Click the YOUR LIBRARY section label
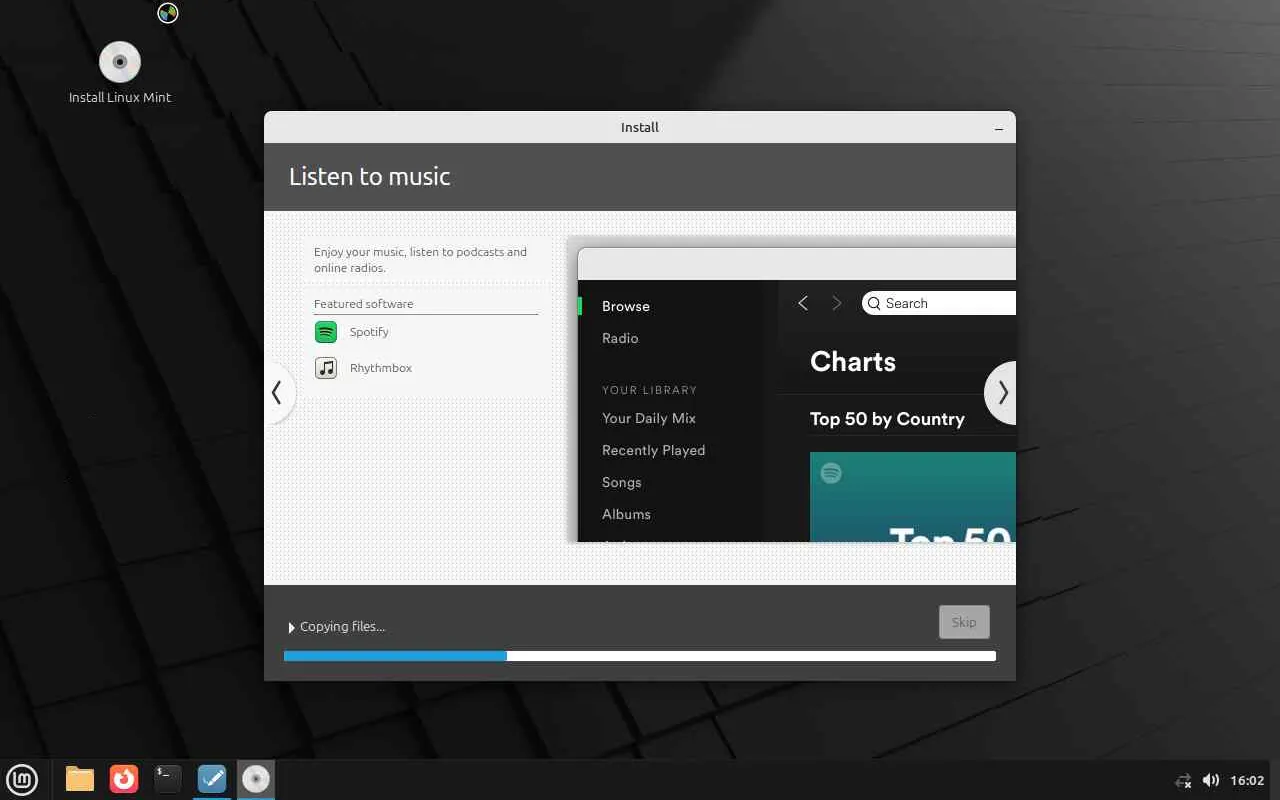Image resolution: width=1280 pixels, height=800 pixels. pos(650,390)
